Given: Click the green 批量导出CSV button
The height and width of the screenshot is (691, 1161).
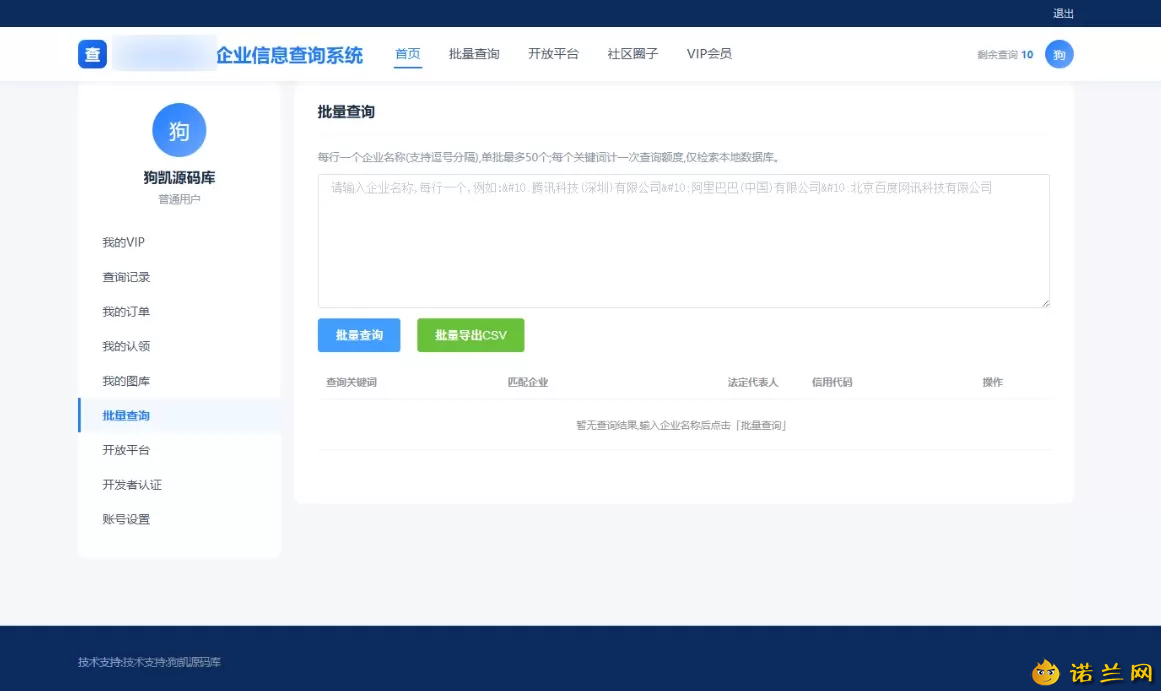Looking at the screenshot, I should (470, 335).
